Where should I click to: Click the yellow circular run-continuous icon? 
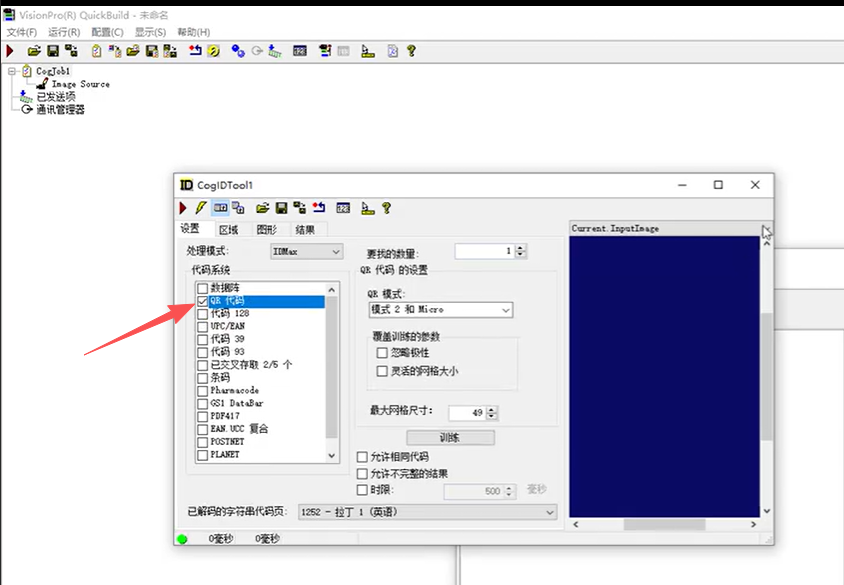click(214, 51)
